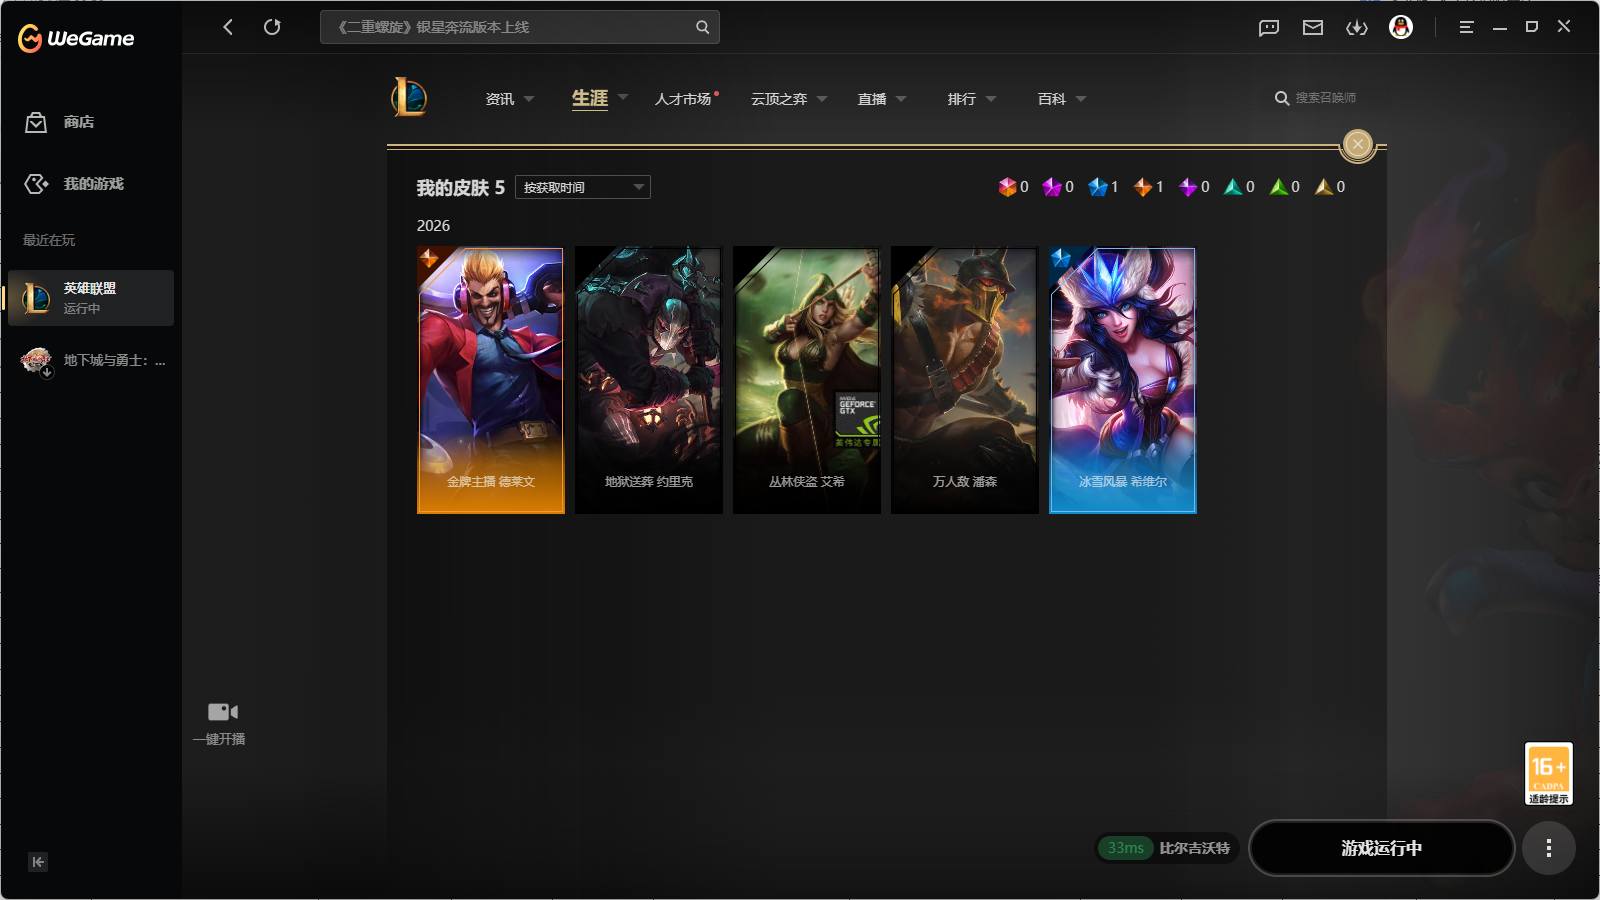
Task: Click the search magnifier icon in the top search box
Action: coord(702,27)
